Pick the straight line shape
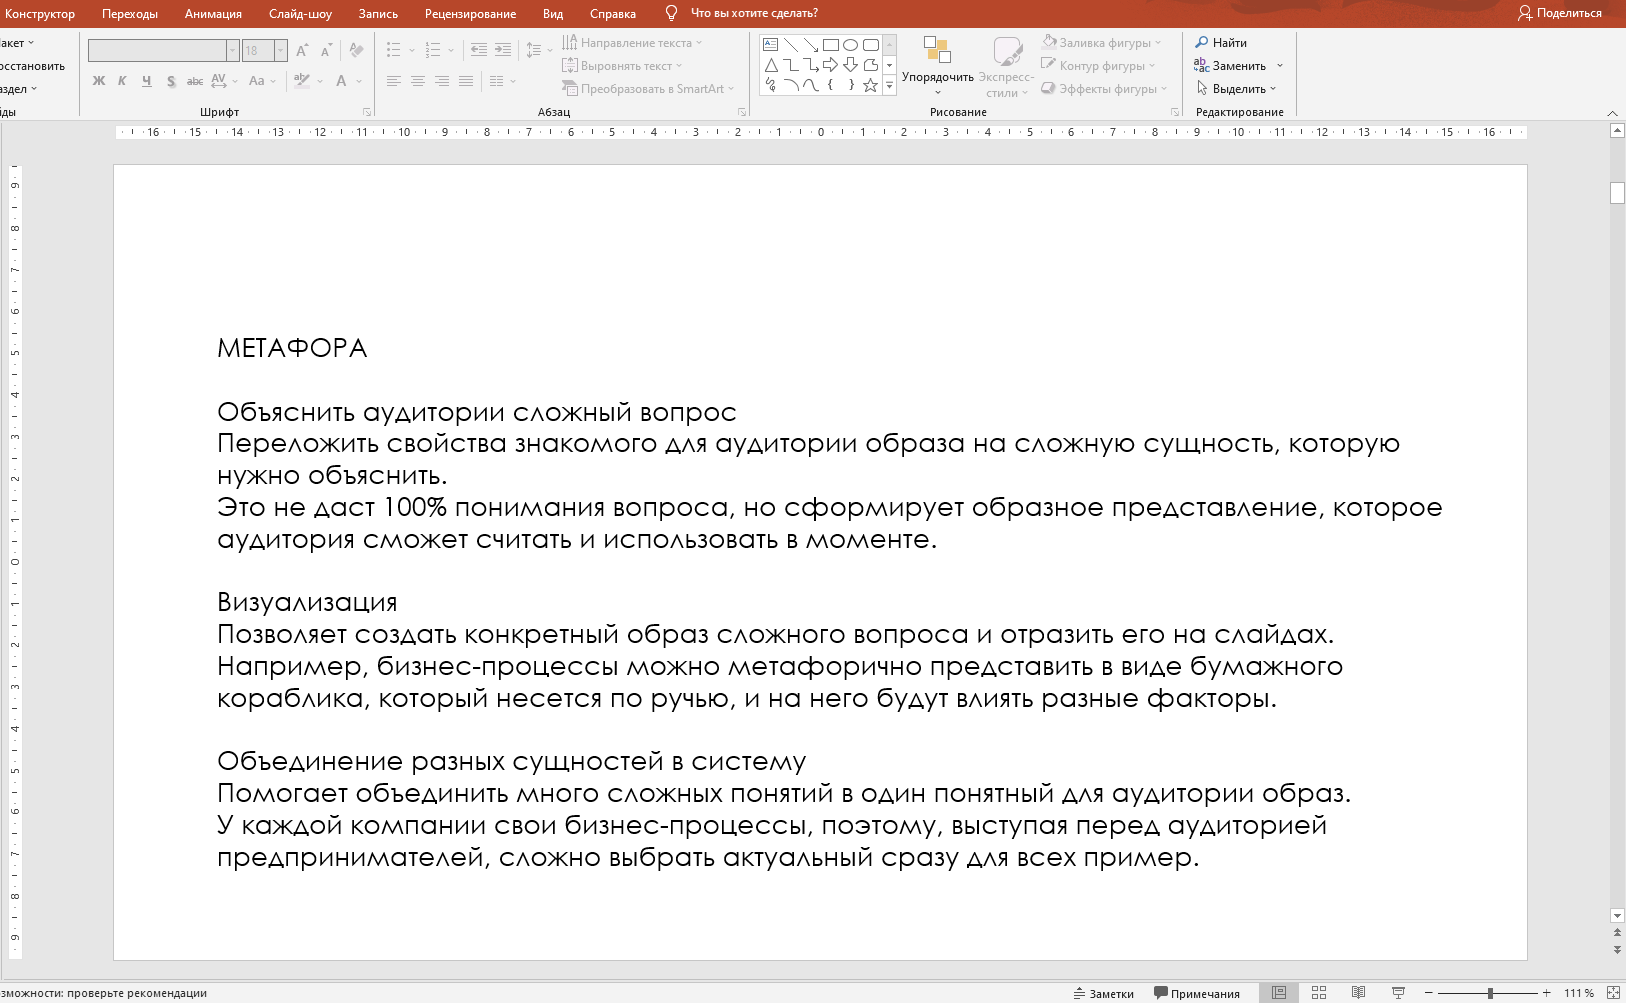Screen dimensions: 1626x1003 click(x=791, y=44)
